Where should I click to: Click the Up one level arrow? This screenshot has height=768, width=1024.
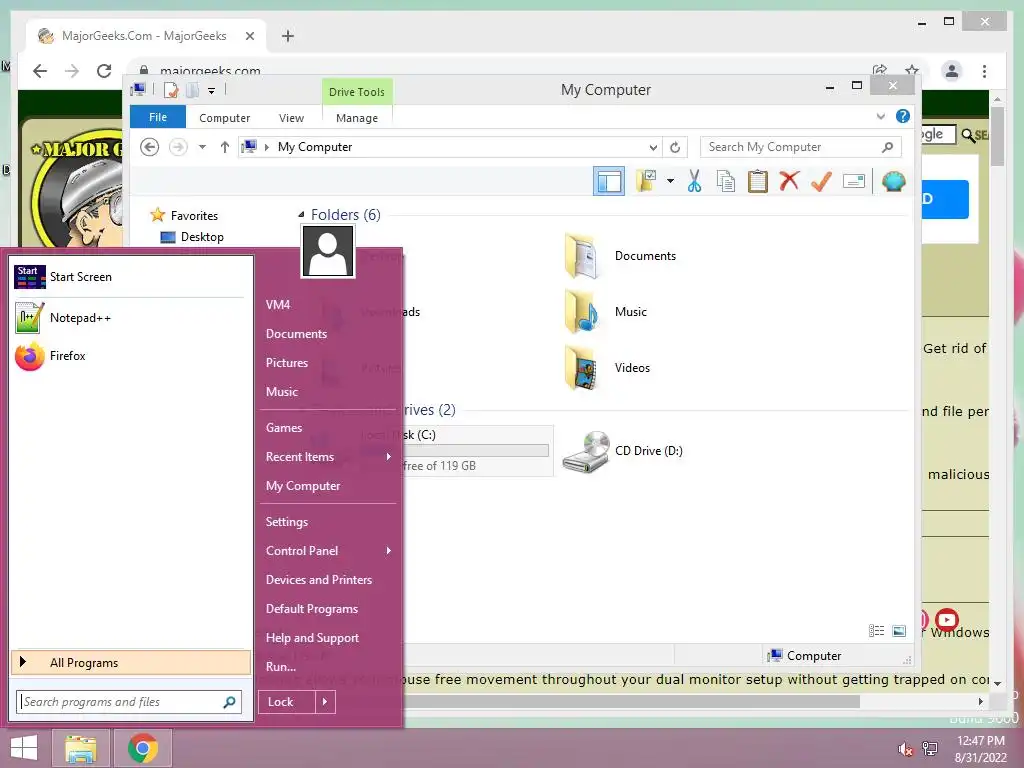pos(225,147)
